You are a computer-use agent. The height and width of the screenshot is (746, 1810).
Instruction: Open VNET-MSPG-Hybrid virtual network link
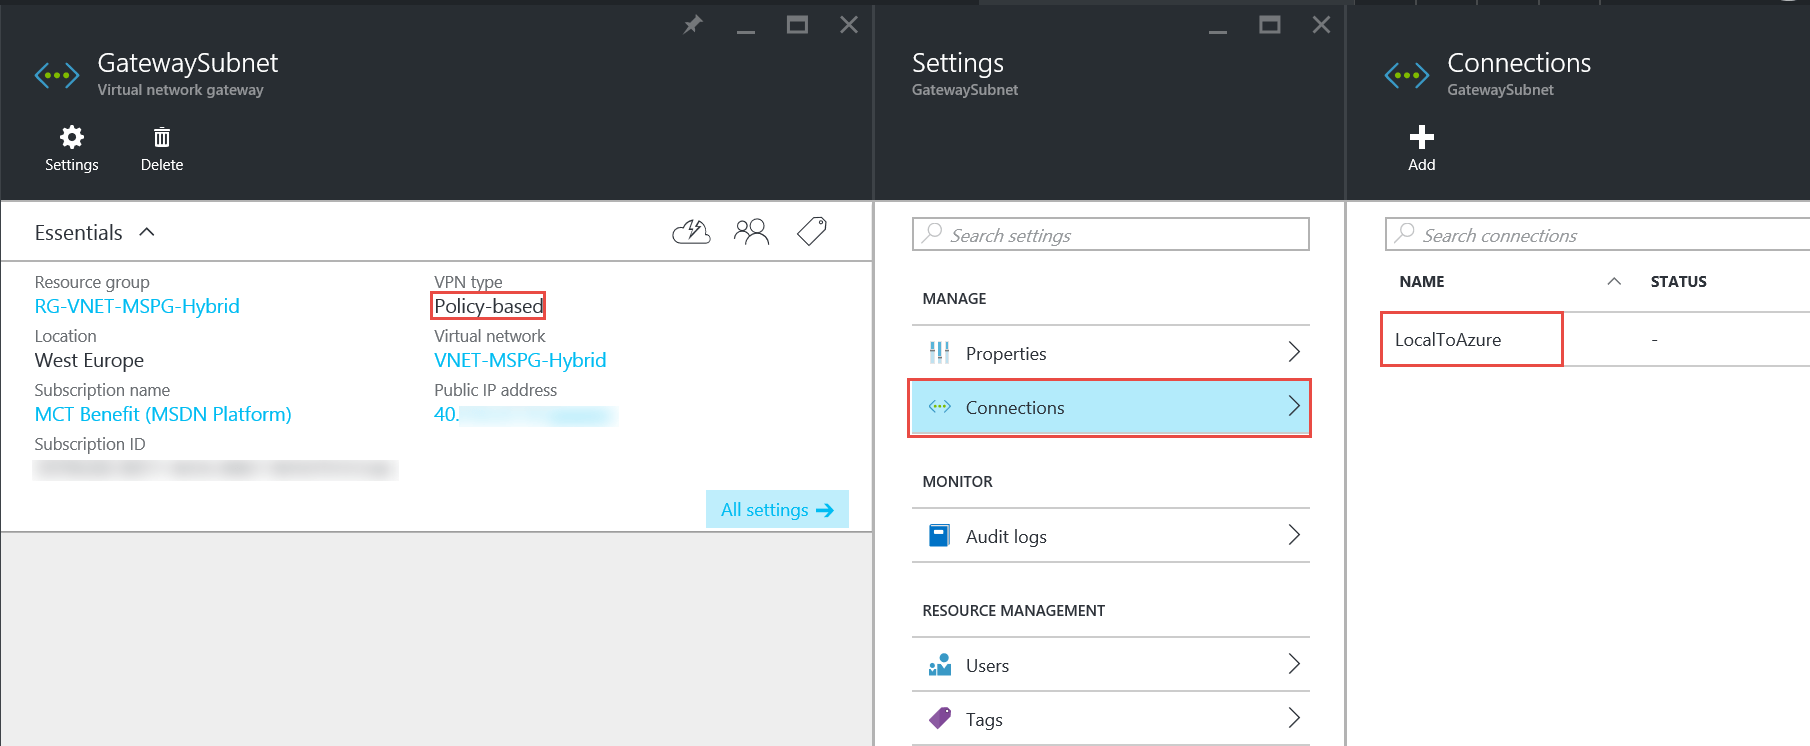[x=520, y=360]
